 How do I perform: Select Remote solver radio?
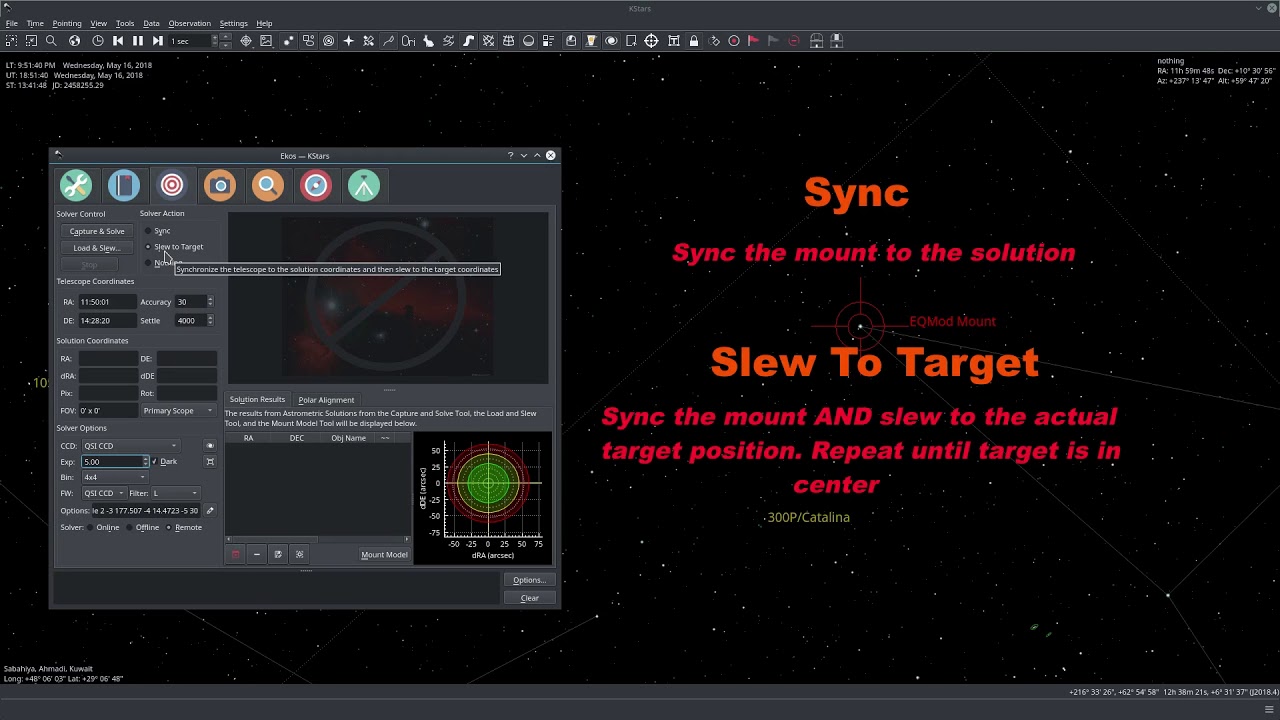[184, 527]
